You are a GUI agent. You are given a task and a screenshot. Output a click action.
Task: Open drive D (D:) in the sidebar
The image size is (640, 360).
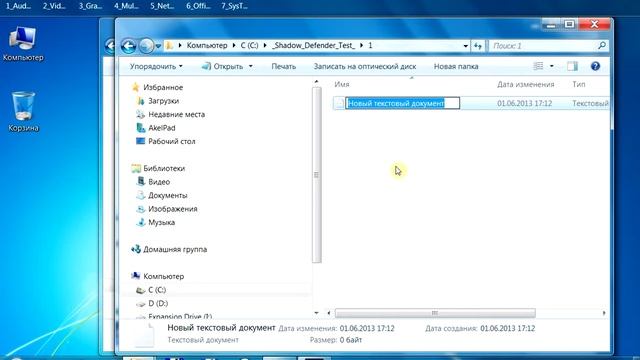[x=158, y=303]
